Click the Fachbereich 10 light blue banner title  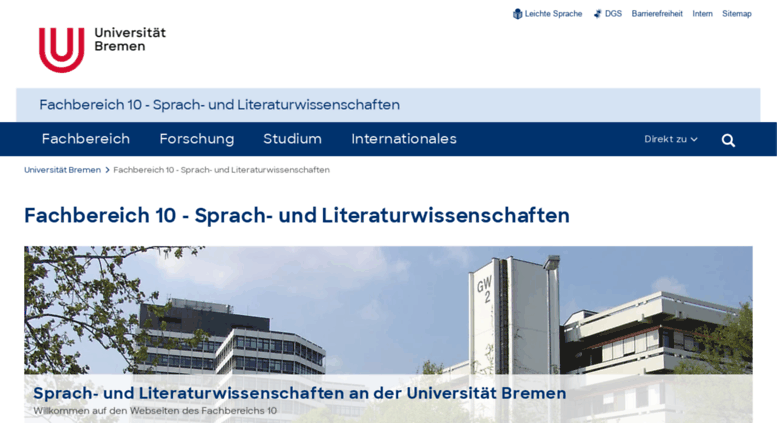pos(220,105)
